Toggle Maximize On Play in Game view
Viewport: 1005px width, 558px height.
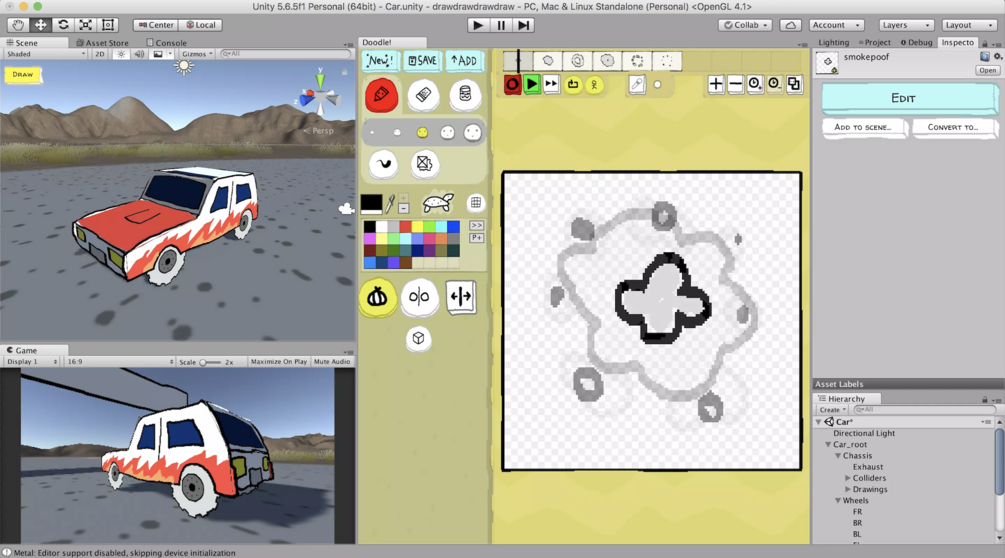279,362
